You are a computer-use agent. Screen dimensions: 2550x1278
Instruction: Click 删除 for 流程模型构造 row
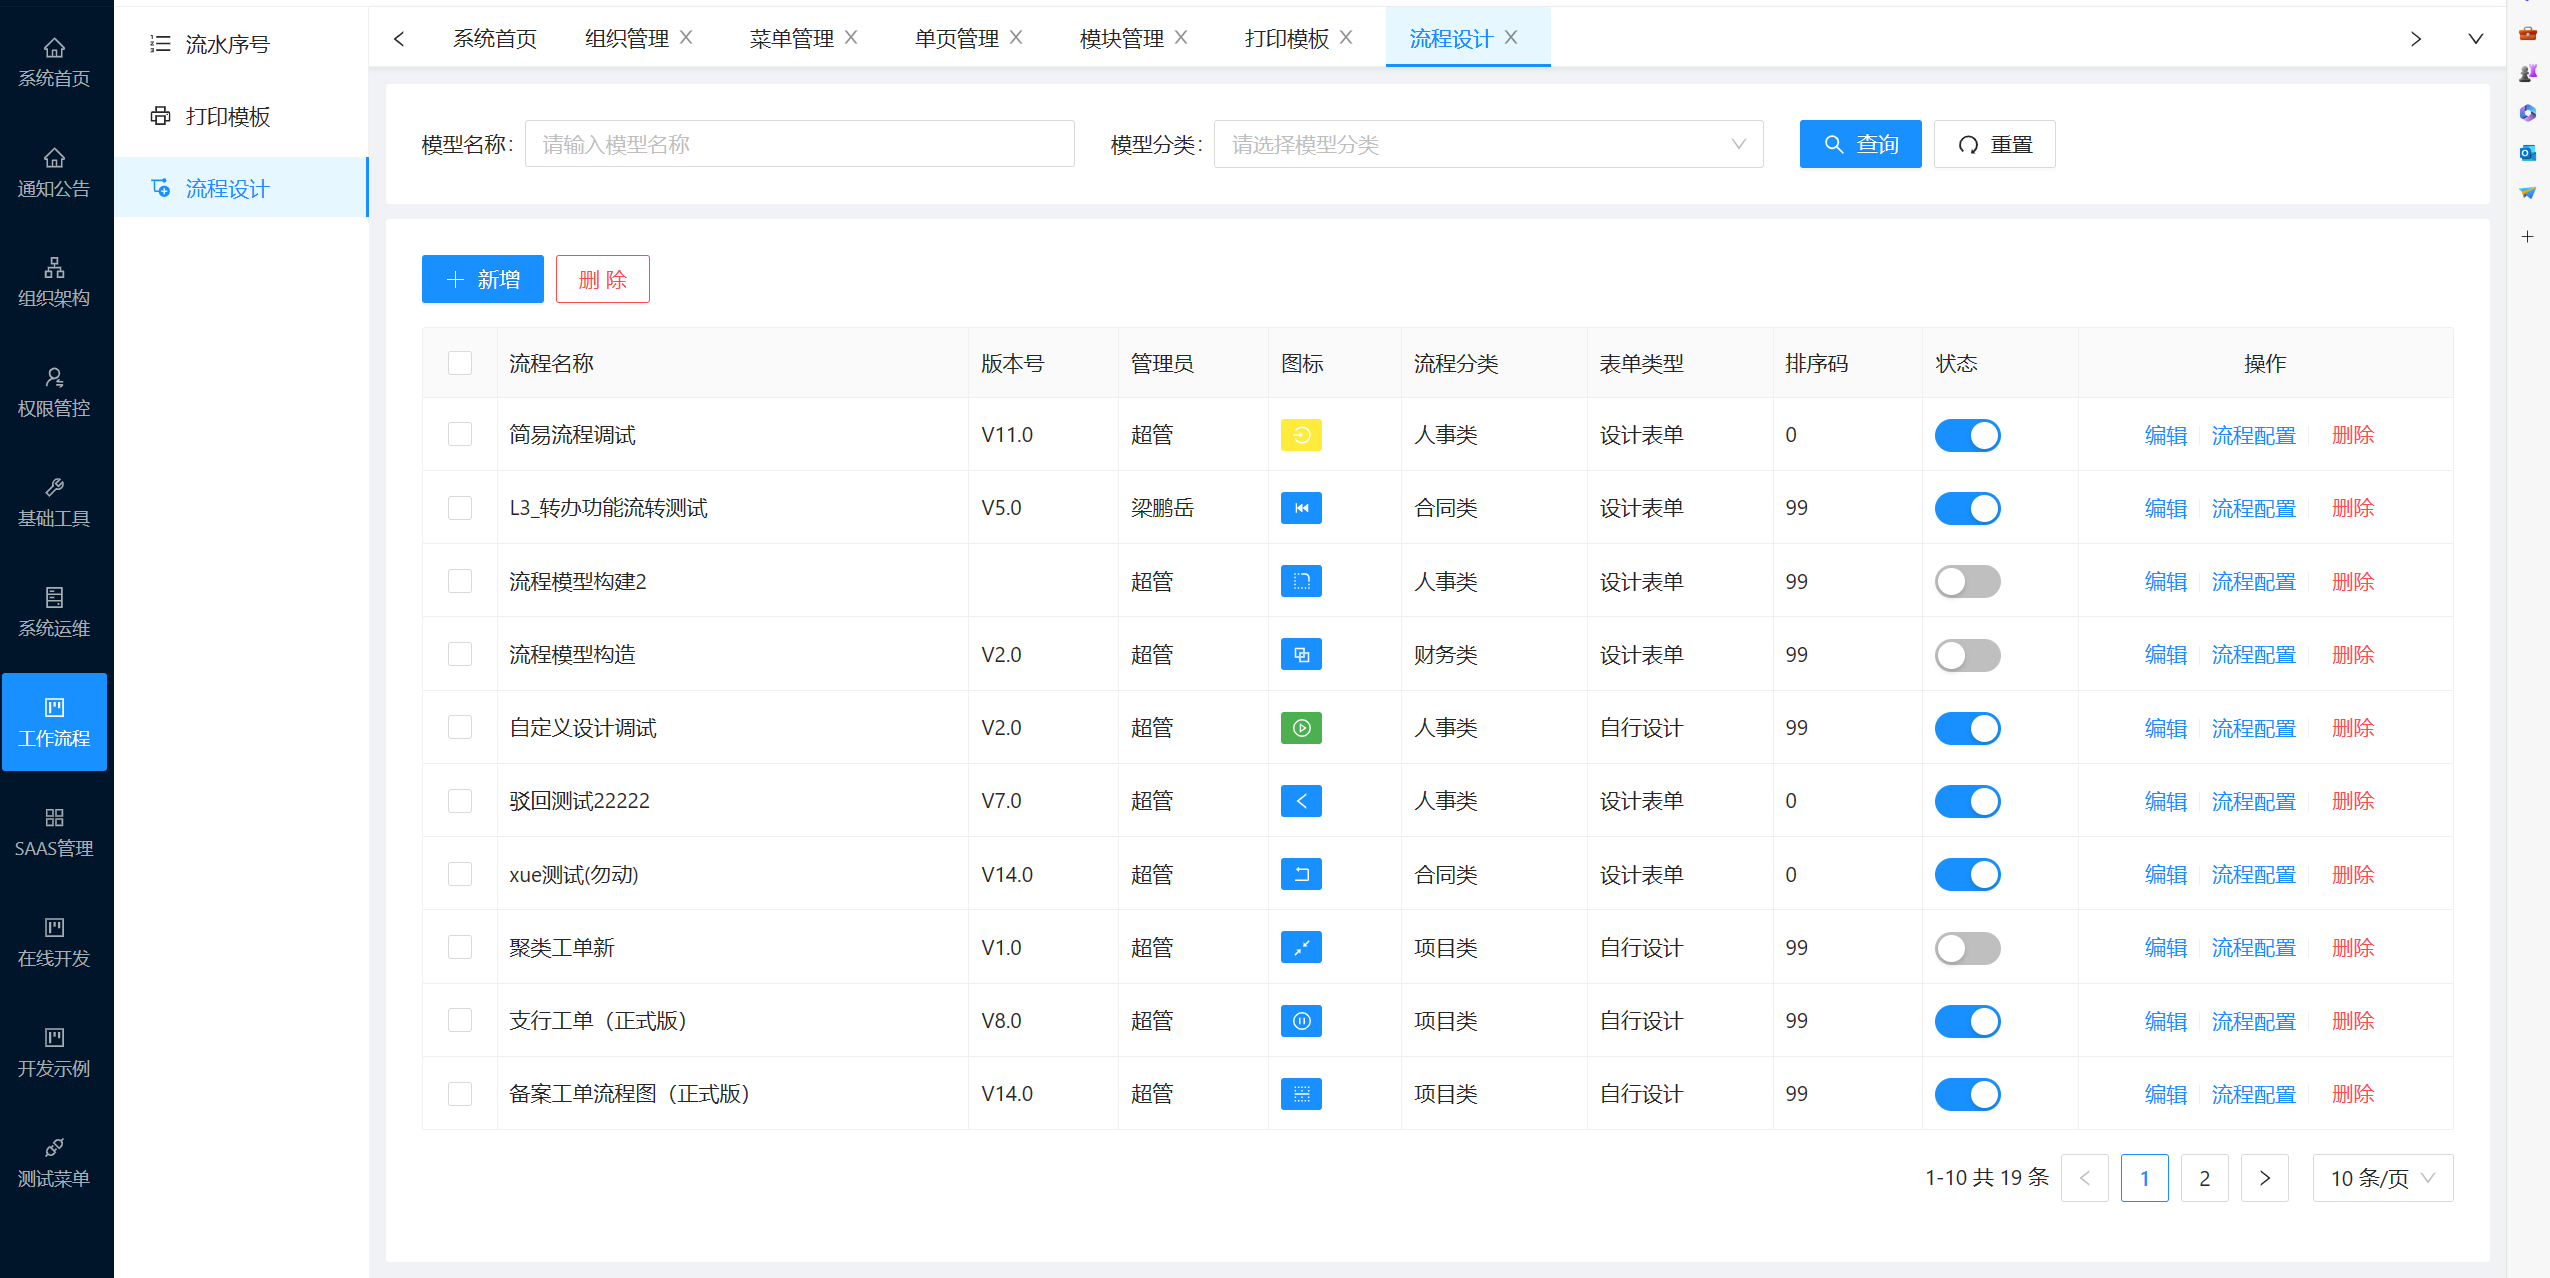pos(2352,654)
